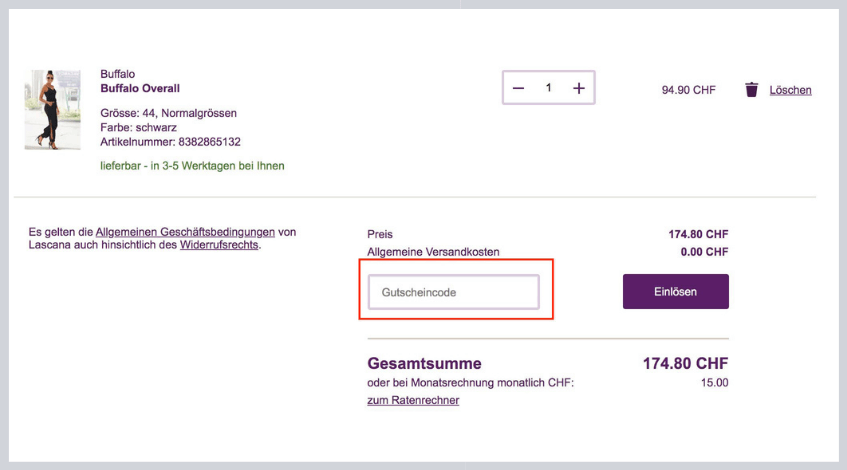847x470 pixels.
Task: Click the 0.00 CHF shipping cost
Action: click(x=704, y=252)
